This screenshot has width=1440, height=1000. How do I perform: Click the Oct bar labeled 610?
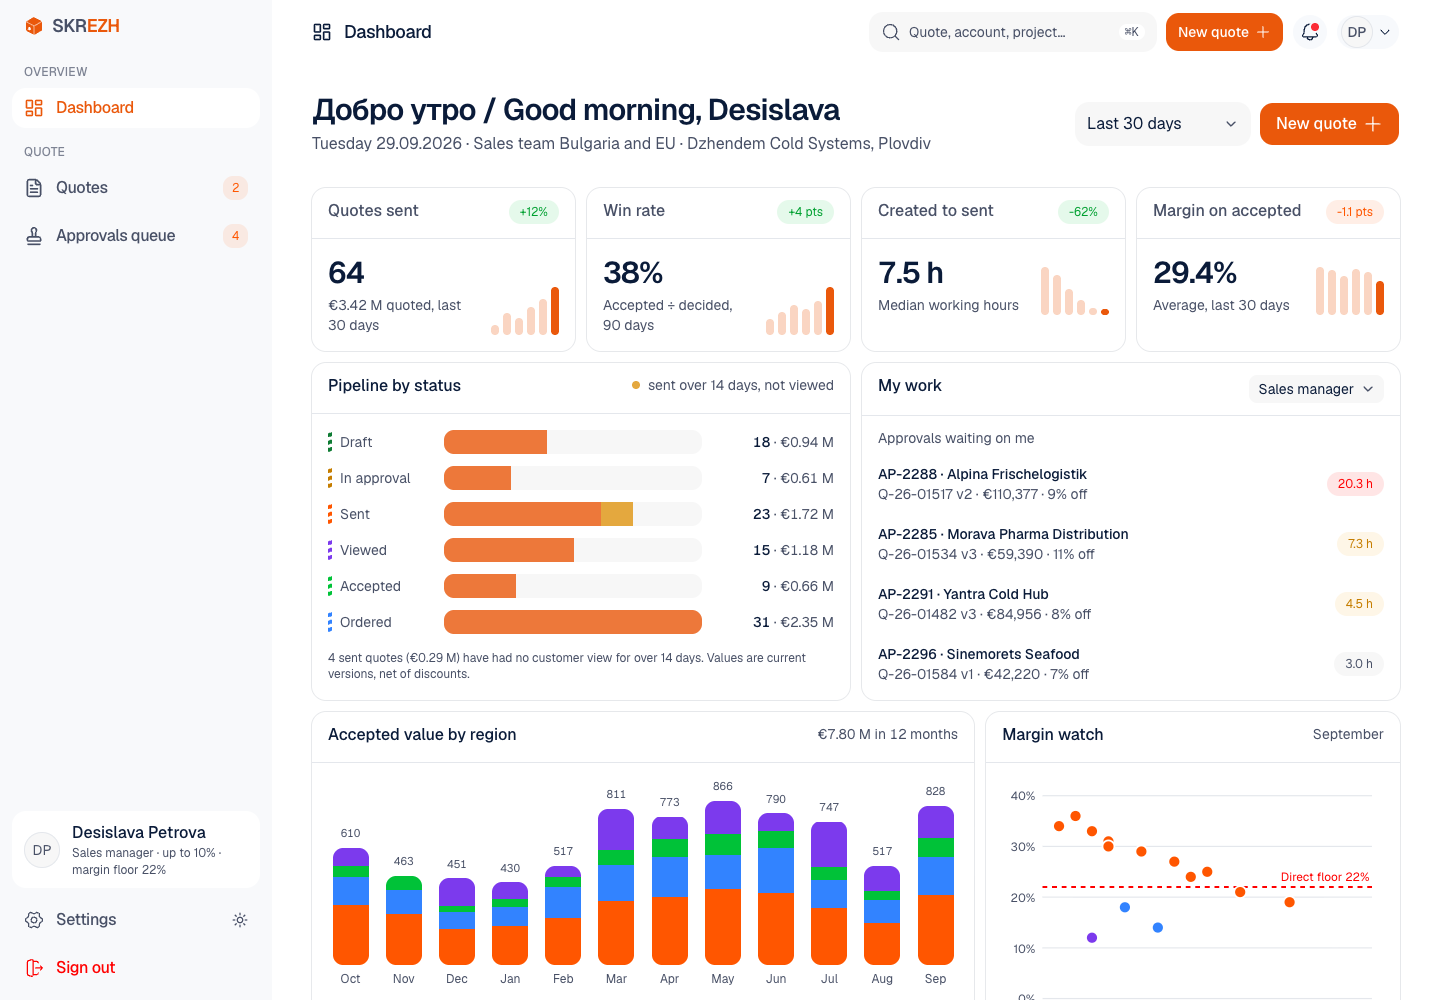click(350, 906)
